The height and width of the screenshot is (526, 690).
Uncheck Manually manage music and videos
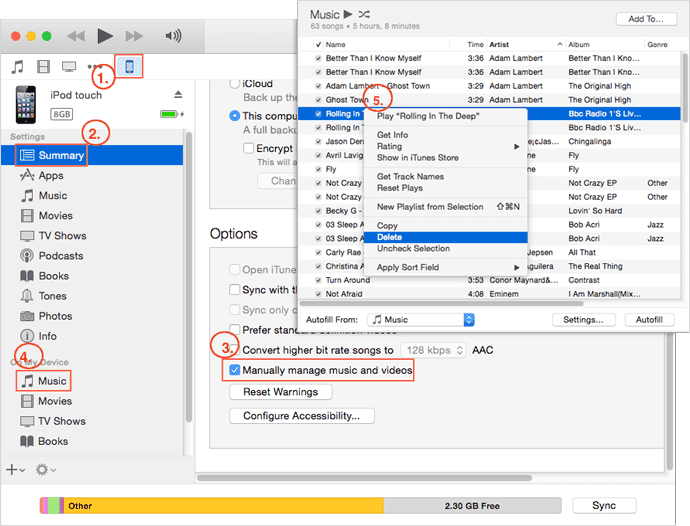(x=235, y=370)
